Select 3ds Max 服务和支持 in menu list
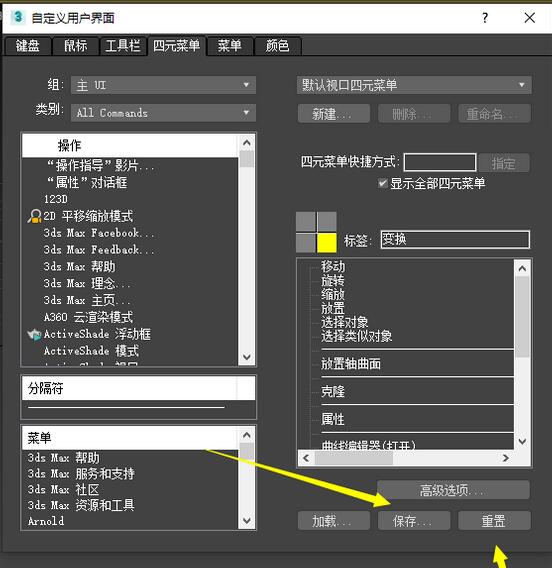Image resolution: width=552 pixels, height=568 pixels. pyautogui.click(x=81, y=473)
